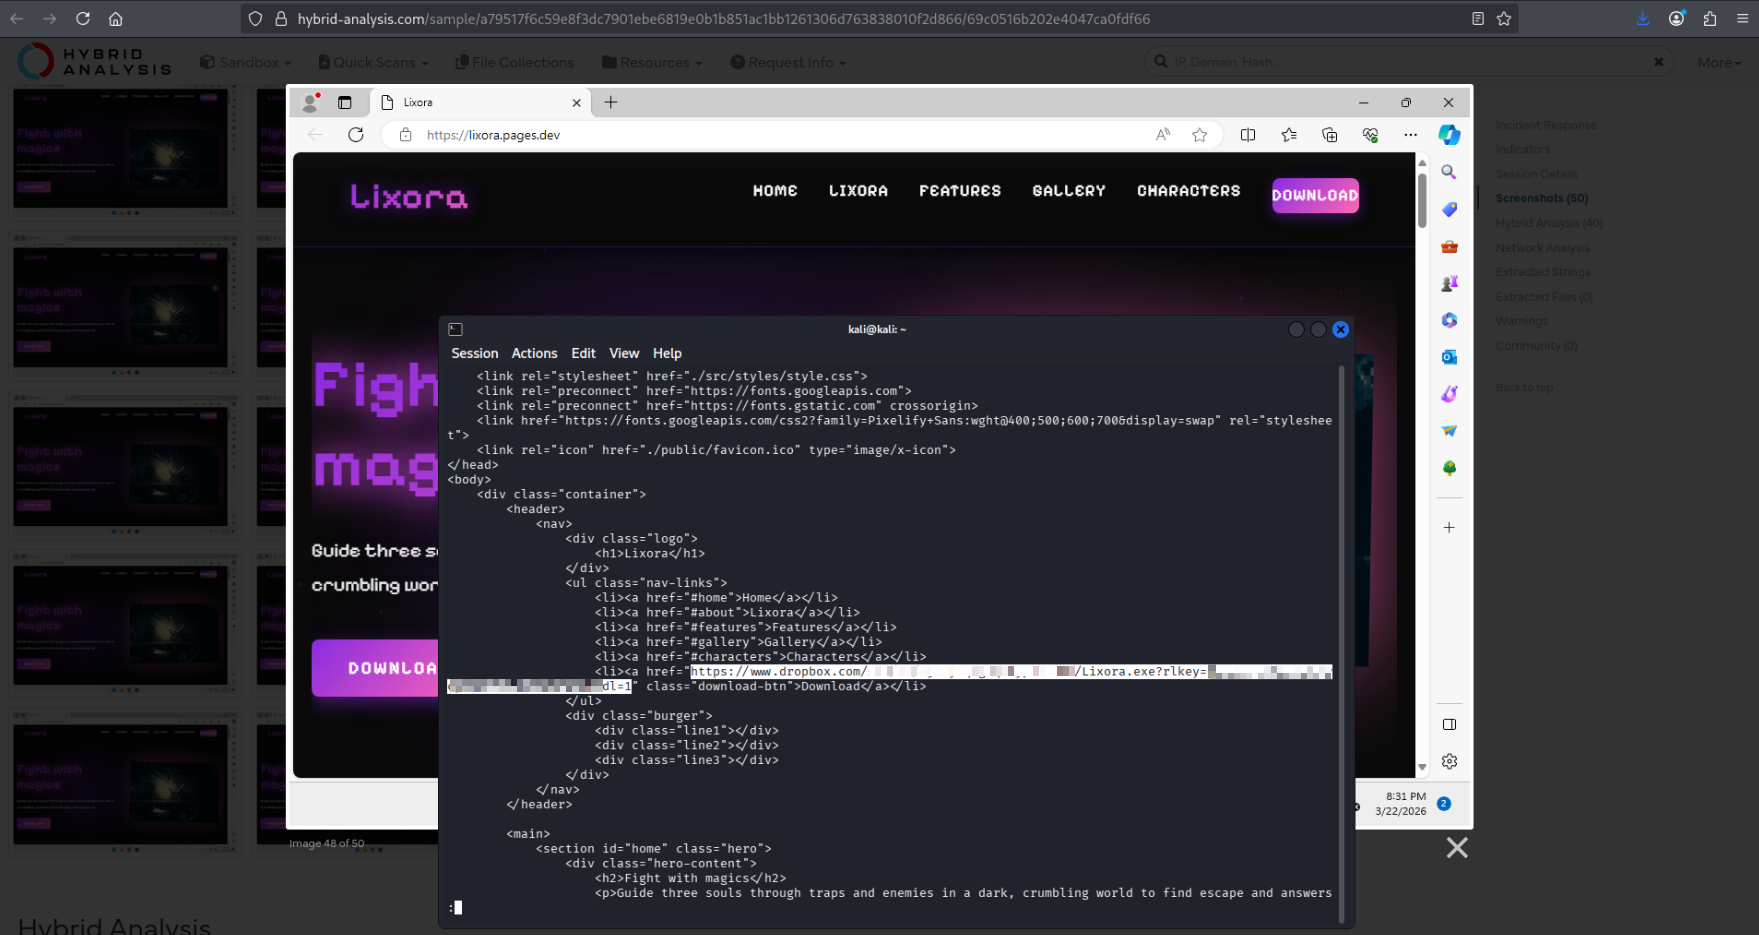Open Copilot from the Edge sidebar
Image resolution: width=1759 pixels, height=935 pixels.
[x=1449, y=135]
